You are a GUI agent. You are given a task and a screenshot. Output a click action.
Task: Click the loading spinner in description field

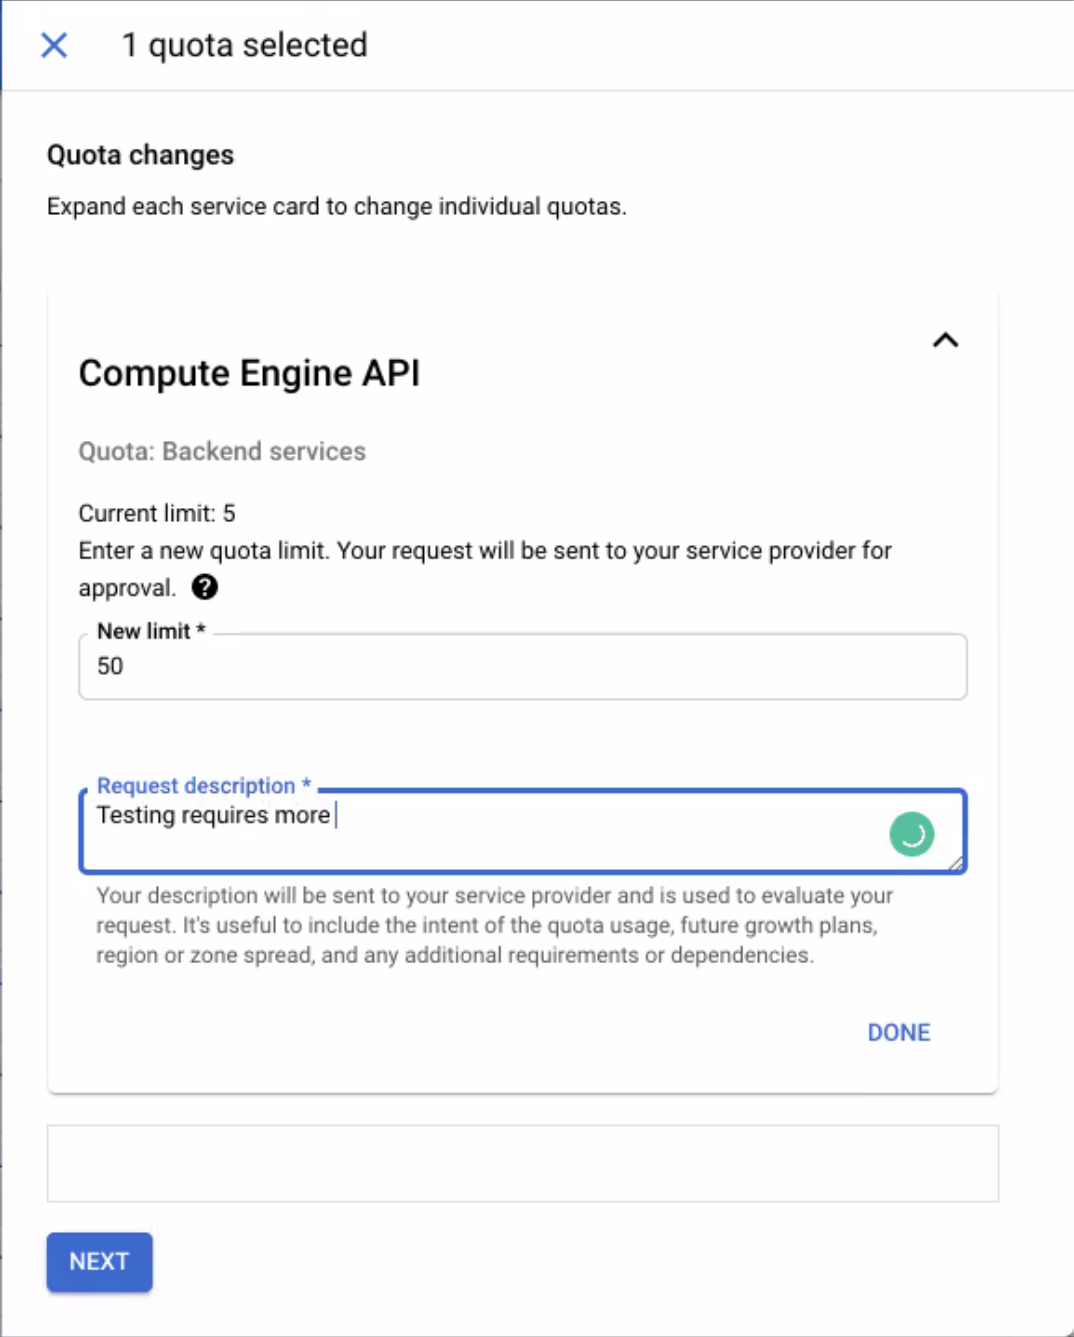coord(911,832)
